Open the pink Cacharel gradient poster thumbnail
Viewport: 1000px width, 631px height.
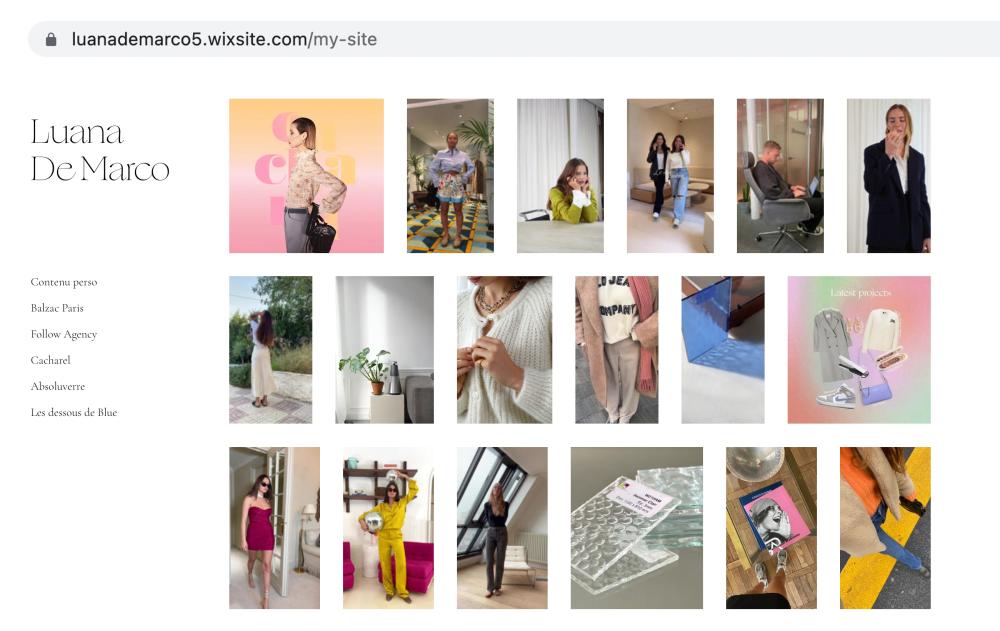(x=307, y=176)
